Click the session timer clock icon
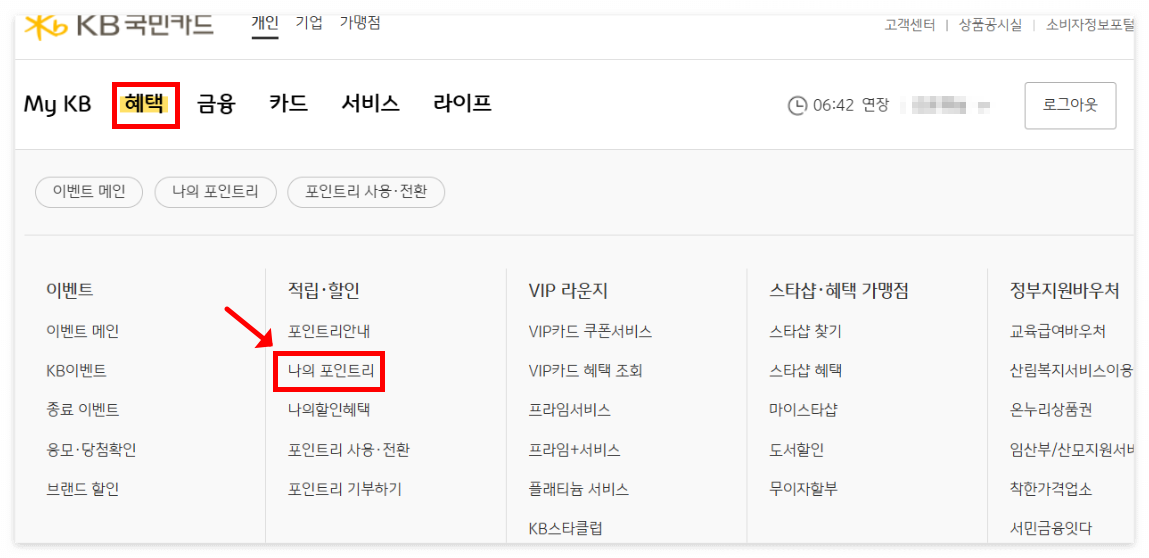The height and width of the screenshot is (558, 1149). 797,106
